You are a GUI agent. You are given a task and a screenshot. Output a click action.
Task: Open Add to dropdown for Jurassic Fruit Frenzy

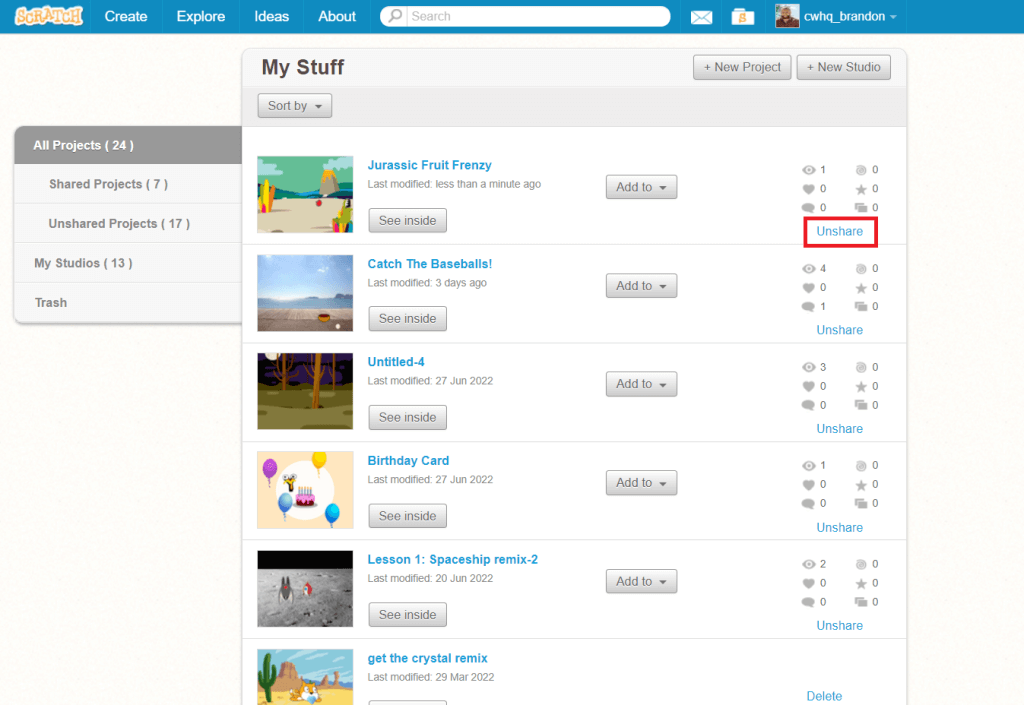pos(641,187)
